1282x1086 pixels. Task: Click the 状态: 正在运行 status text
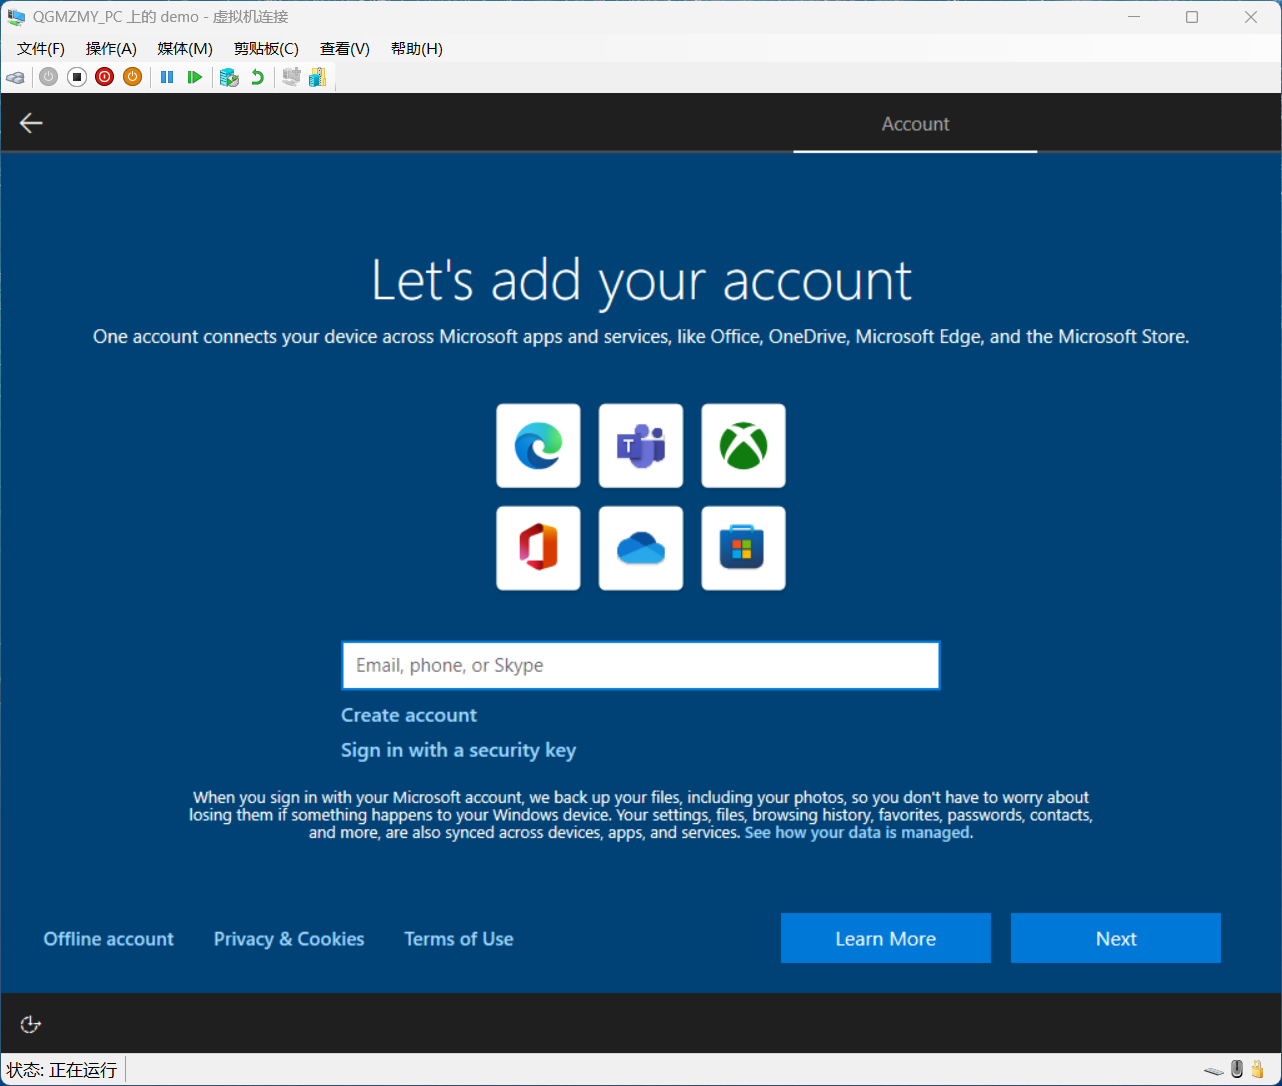point(62,1070)
